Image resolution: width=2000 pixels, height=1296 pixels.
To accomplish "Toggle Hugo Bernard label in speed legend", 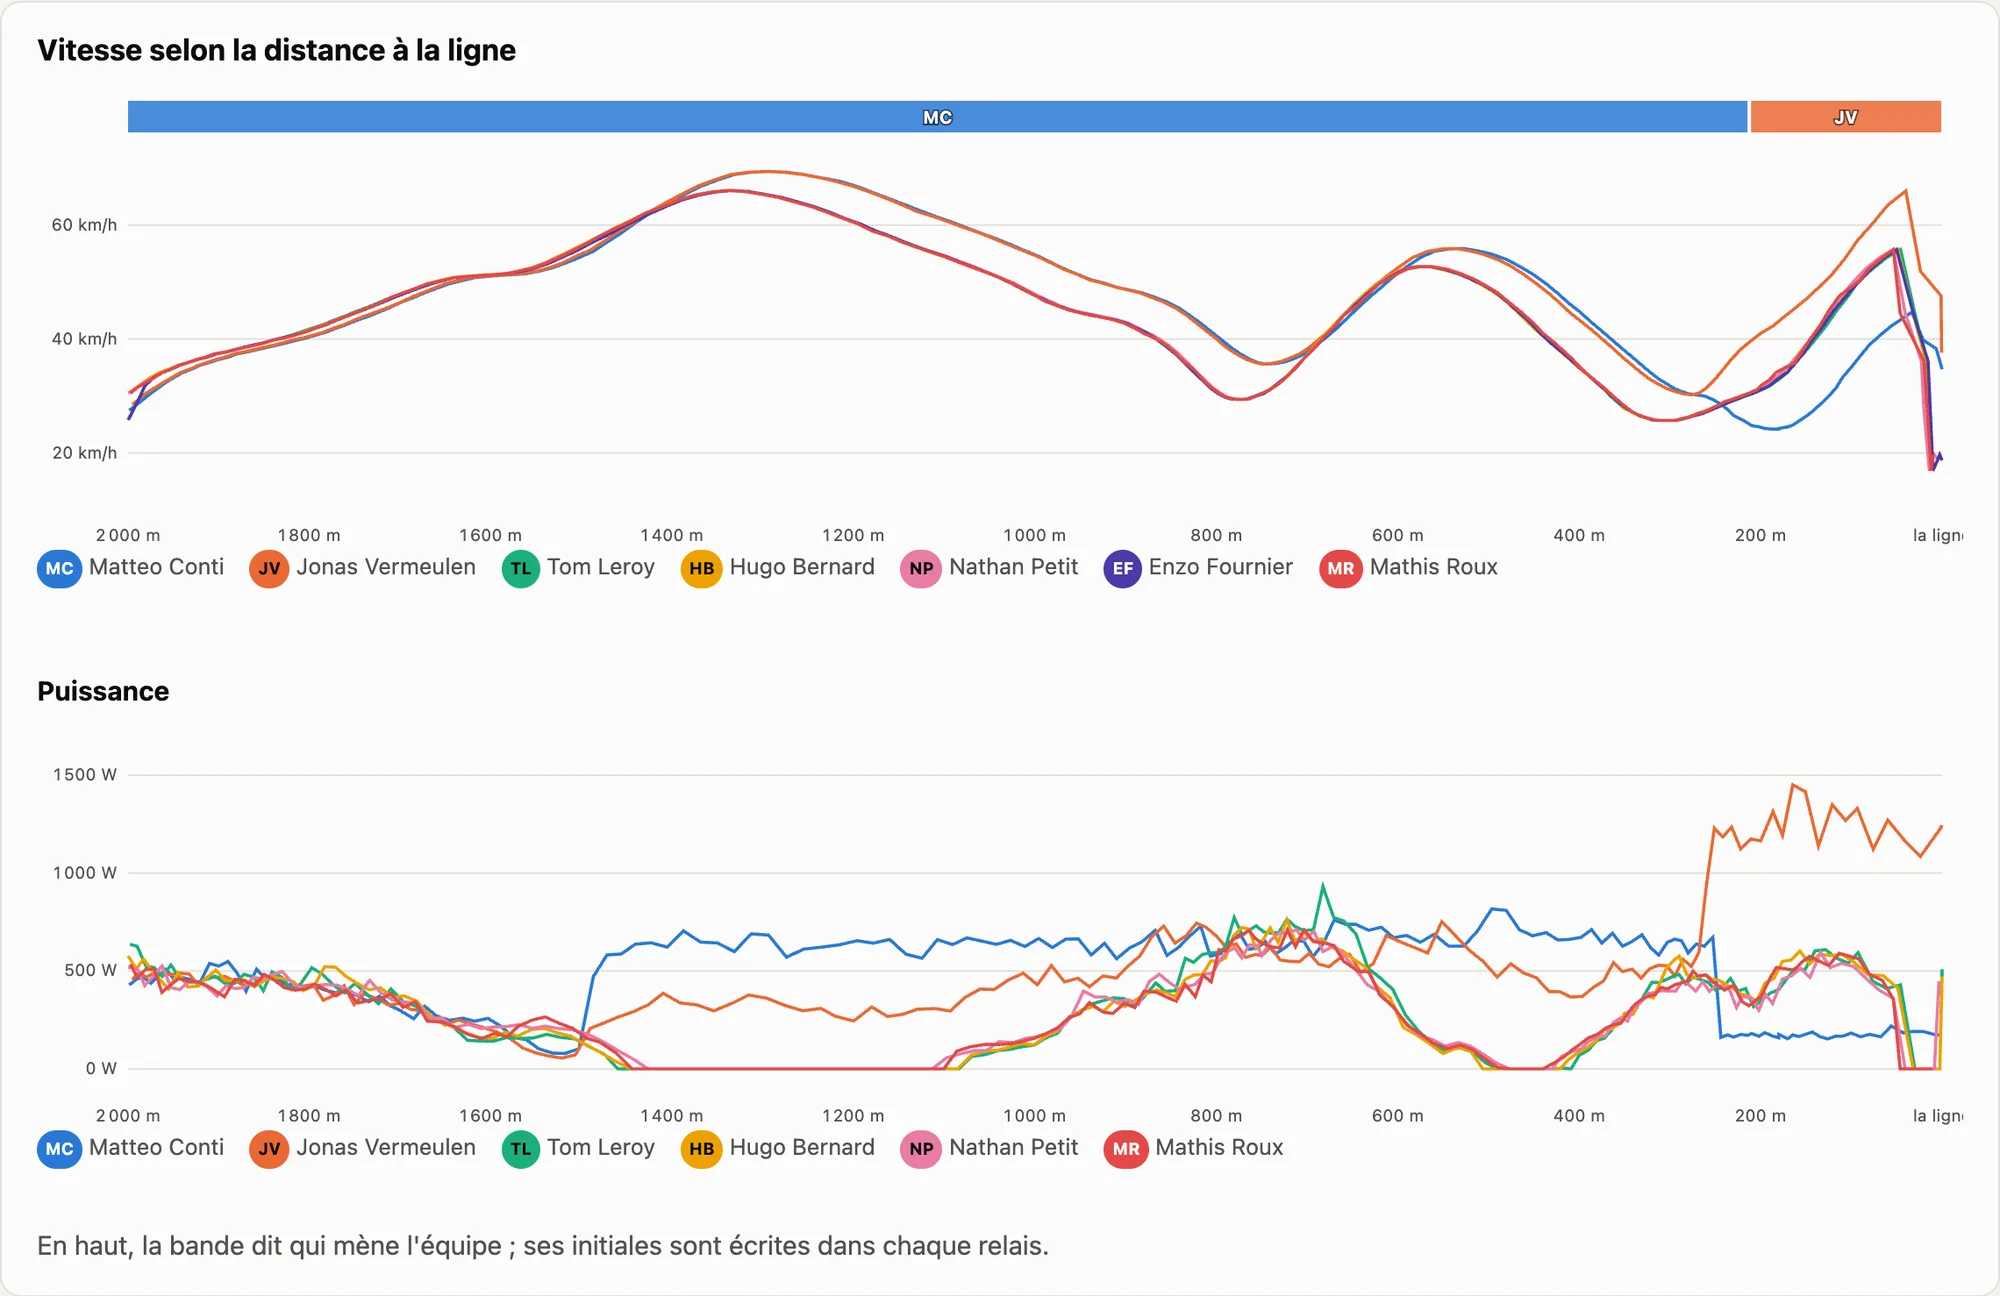I will (802, 567).
